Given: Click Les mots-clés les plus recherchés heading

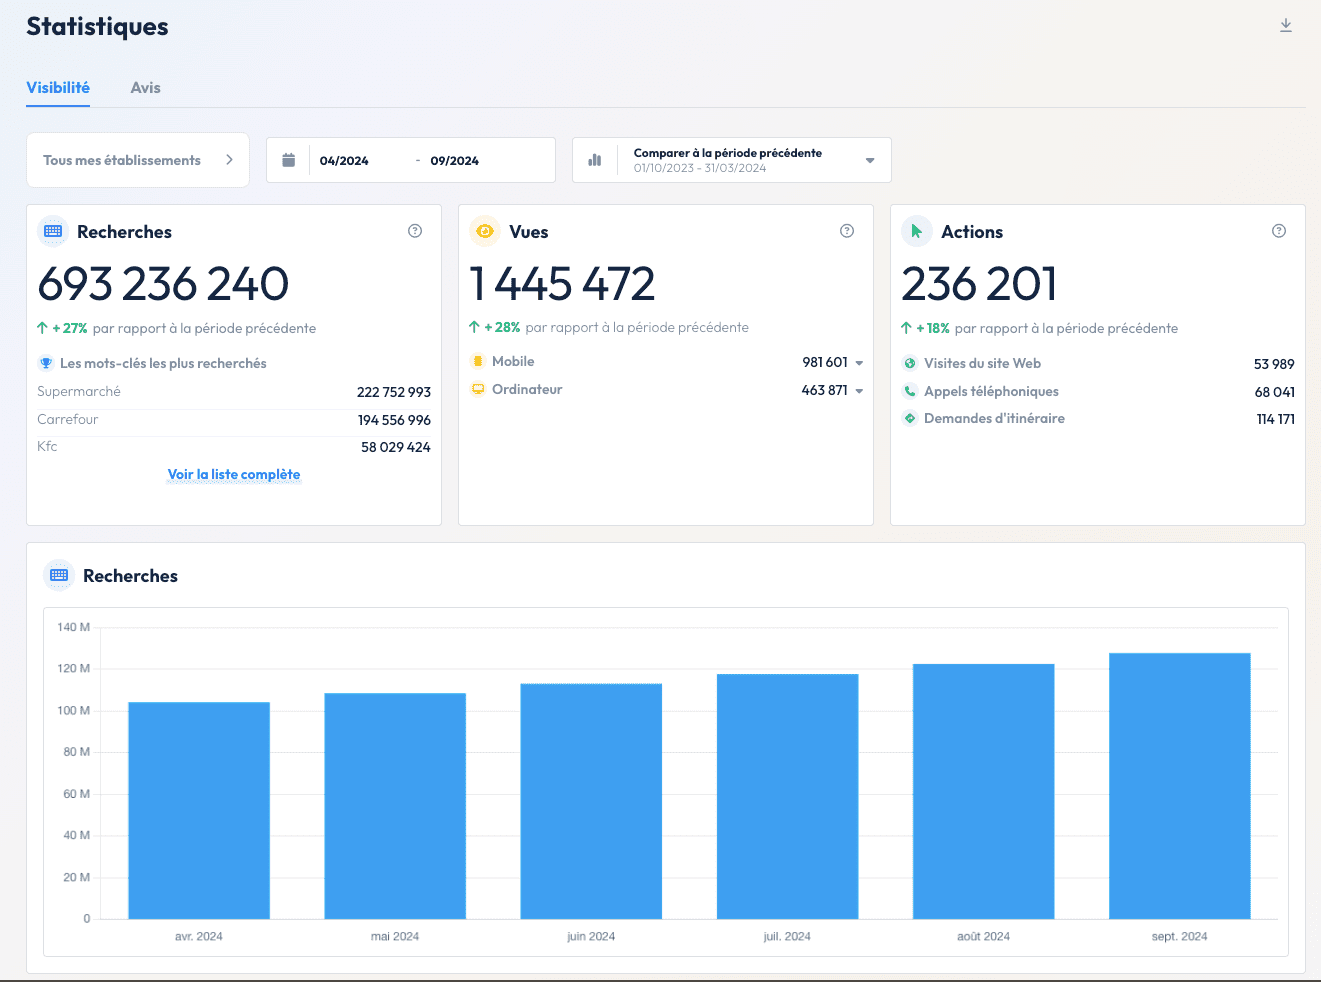Looking at the screenshot, I should point(163,363).
